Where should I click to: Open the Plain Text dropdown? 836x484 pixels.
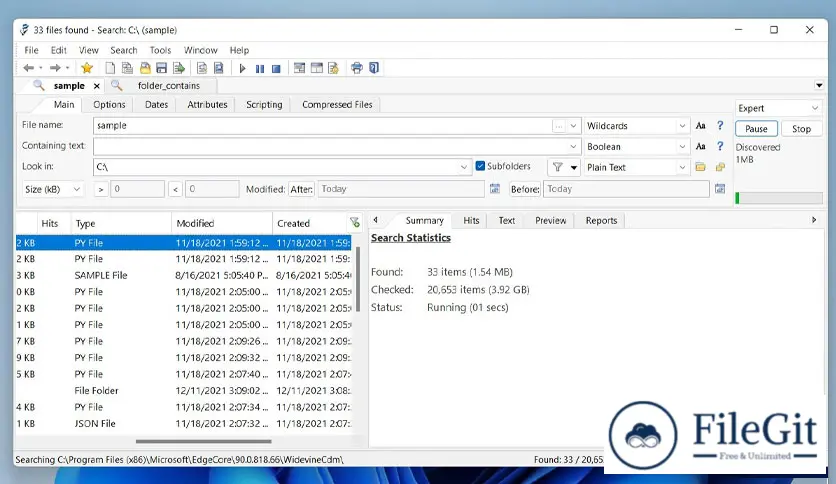coord(682,167)
